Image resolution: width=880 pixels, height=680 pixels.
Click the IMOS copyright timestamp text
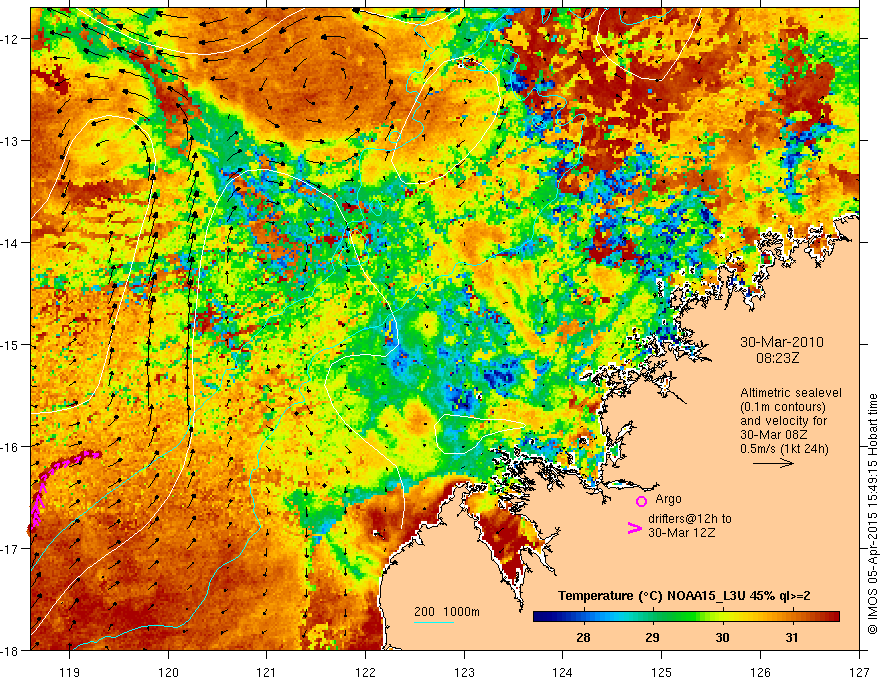click(872, 514)
